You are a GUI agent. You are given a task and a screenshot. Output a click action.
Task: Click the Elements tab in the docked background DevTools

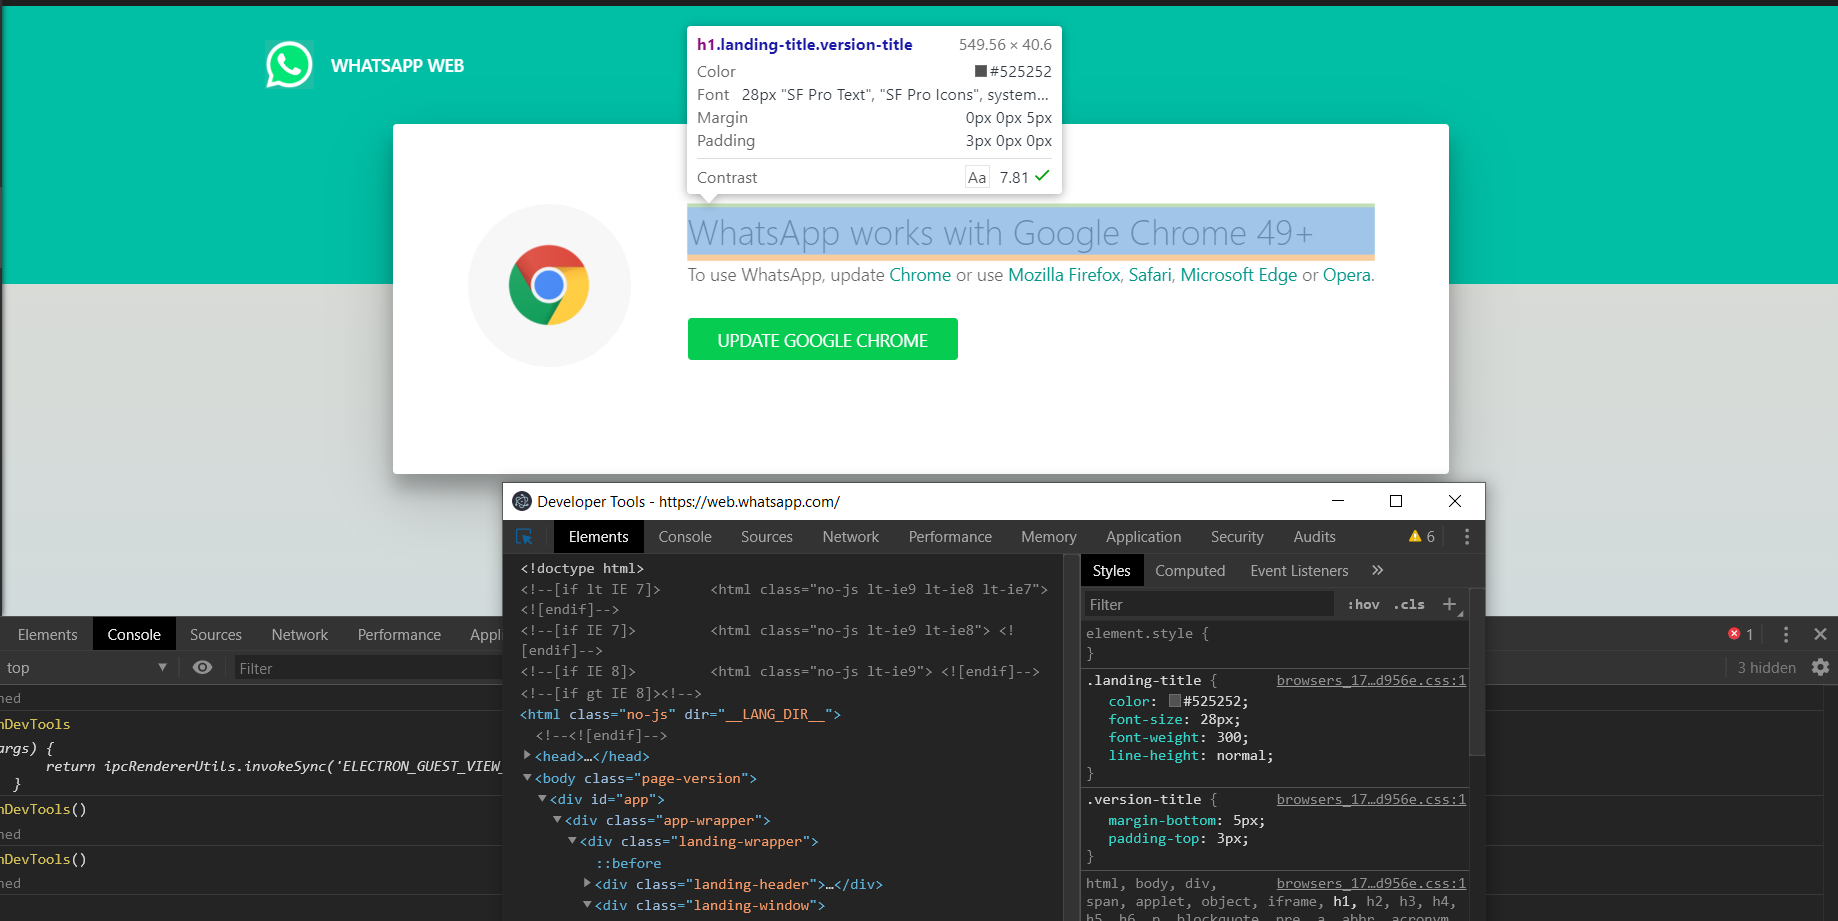pyautogui.click(x=47, y=635)
